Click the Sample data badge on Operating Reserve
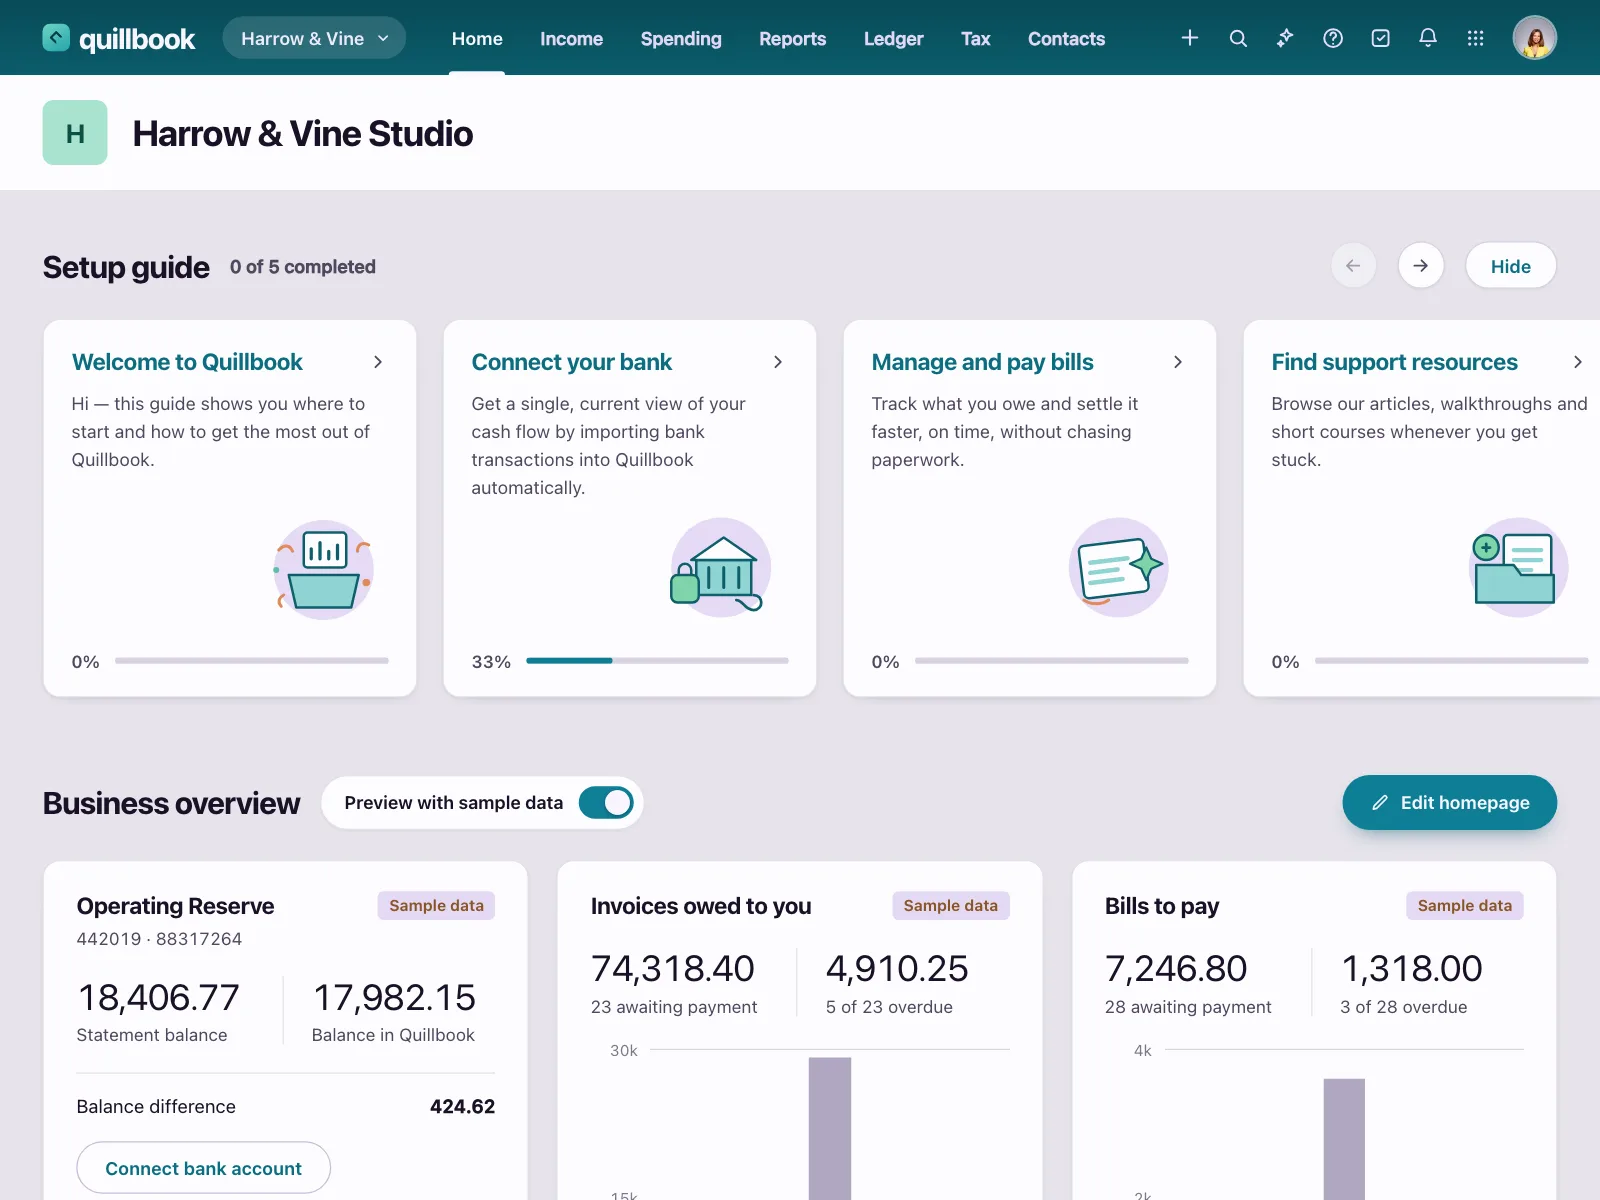Viewport: 1600px width, 1200px height. tap(436, 906)
